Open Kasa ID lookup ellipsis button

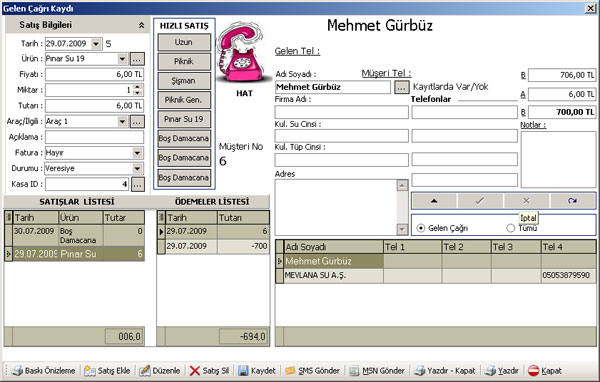138,184
